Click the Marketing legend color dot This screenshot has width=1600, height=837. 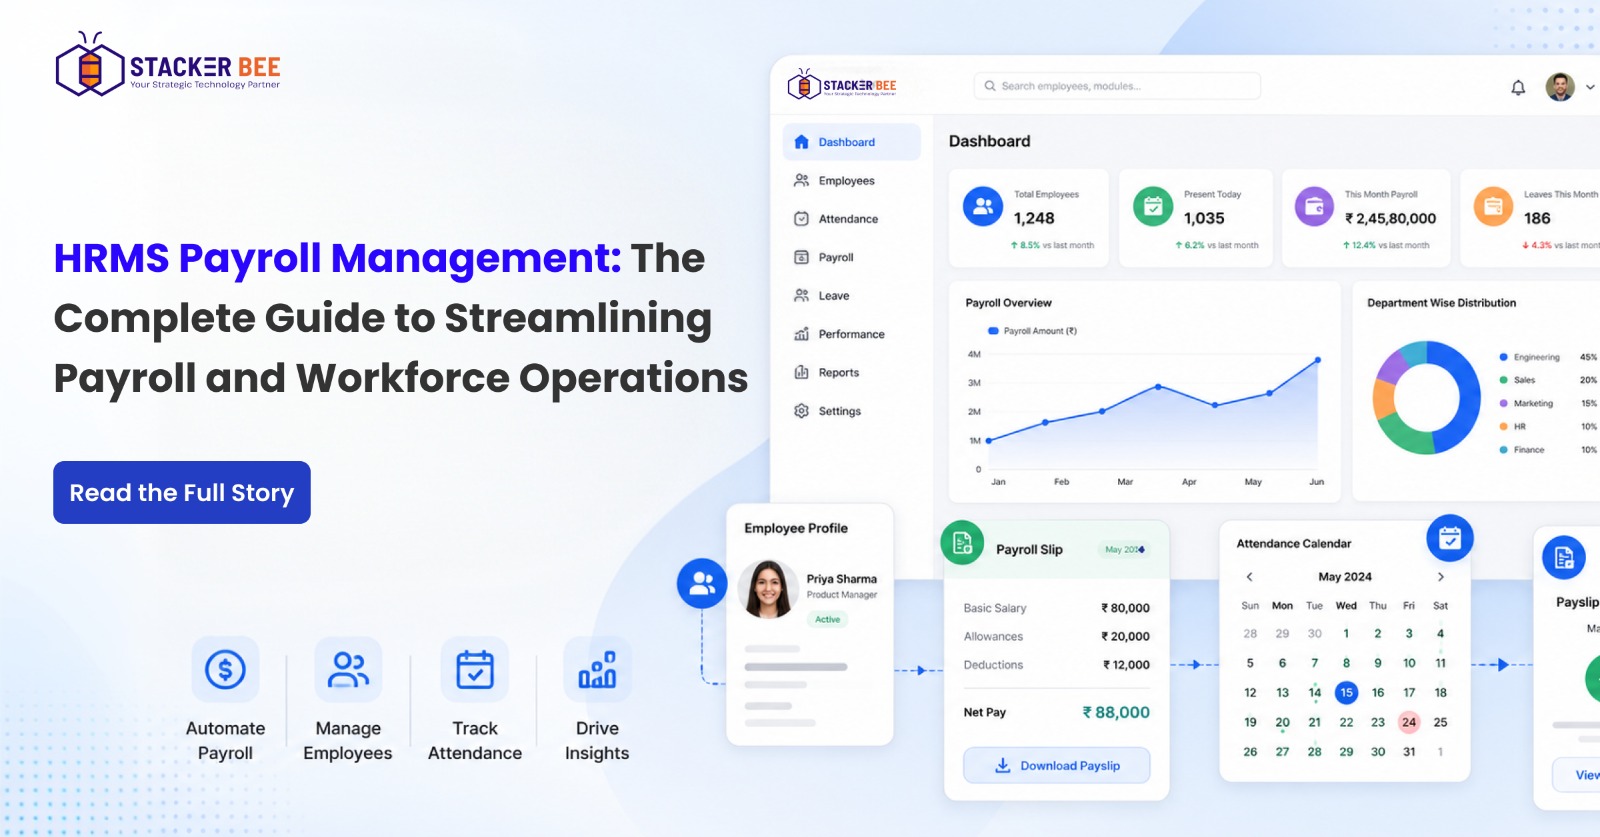coord(1503,403)
